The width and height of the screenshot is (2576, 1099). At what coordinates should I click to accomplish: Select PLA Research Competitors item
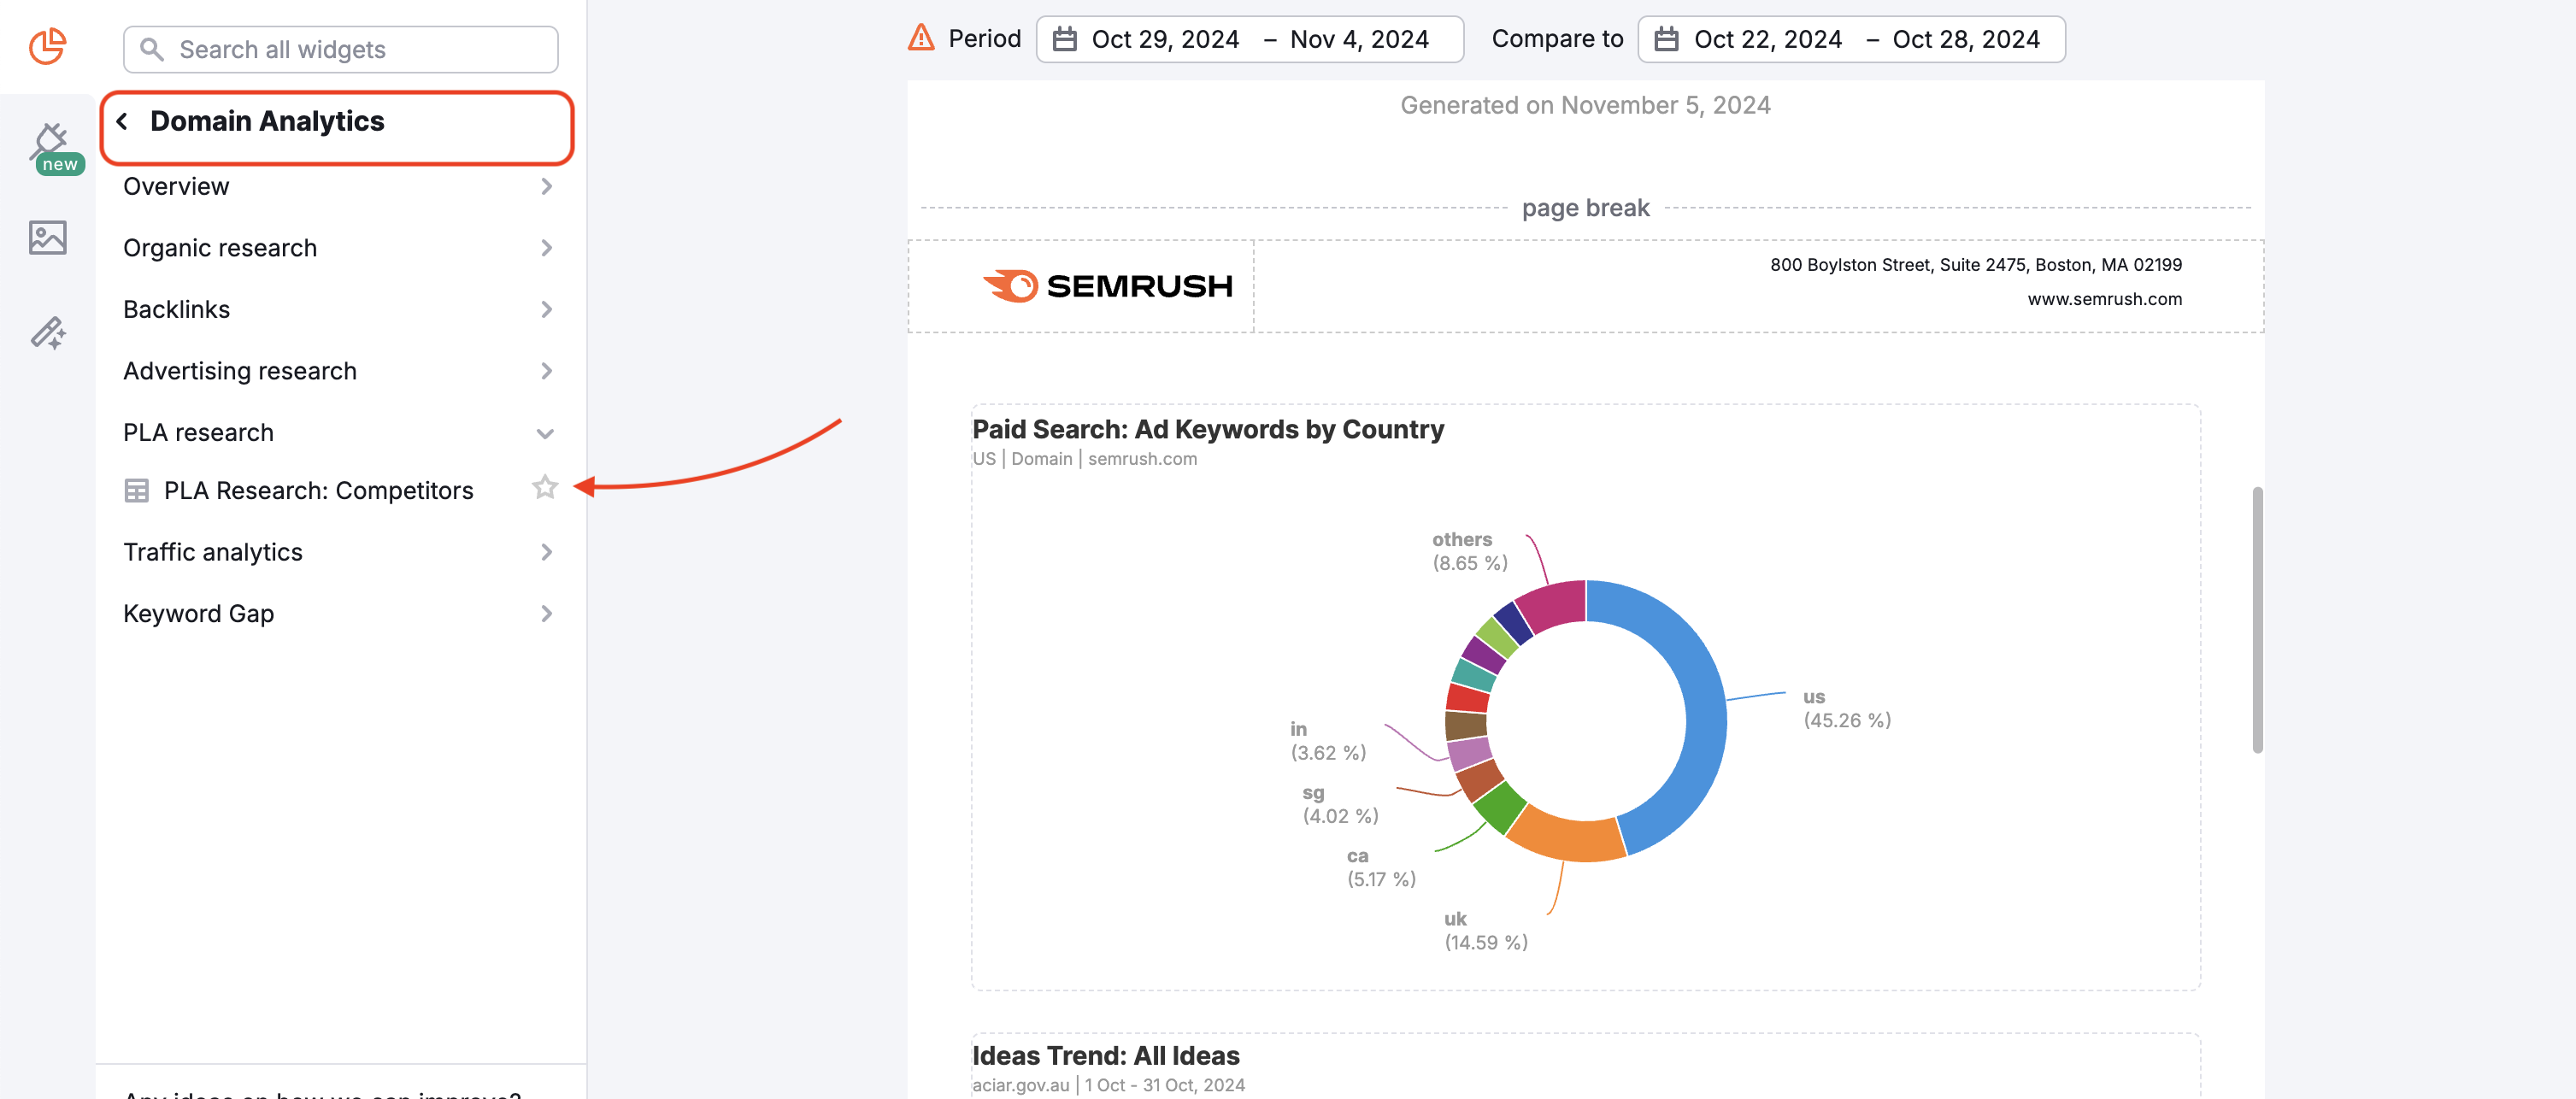click(x=319, y=488)
